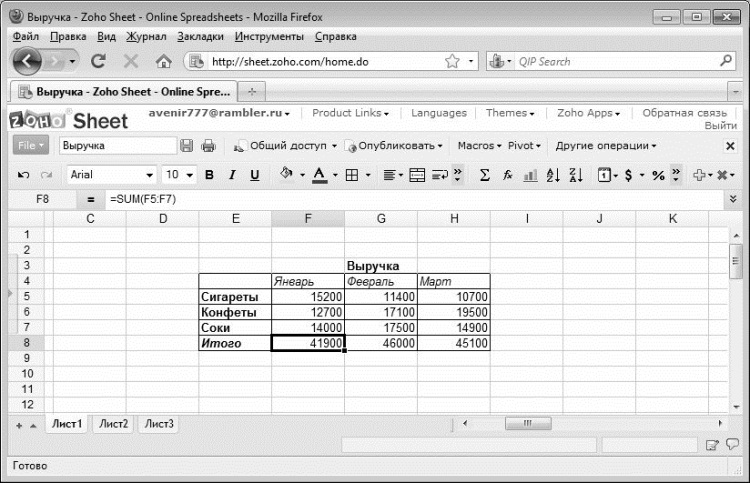Open the Файл browser menu

(26, 36)
